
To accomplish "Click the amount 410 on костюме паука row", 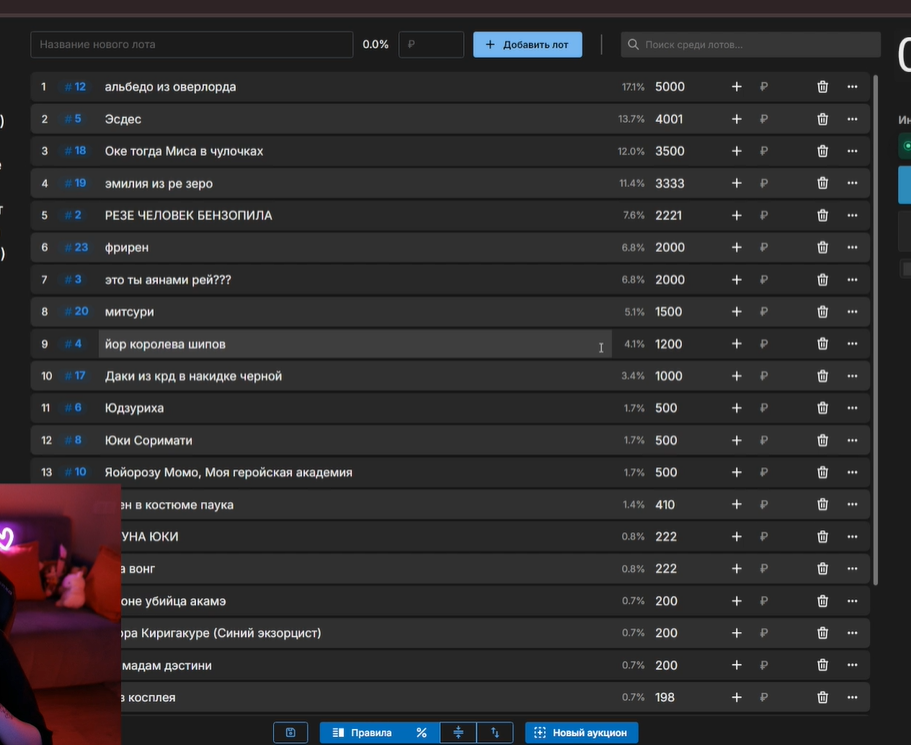I will (665, 504).
